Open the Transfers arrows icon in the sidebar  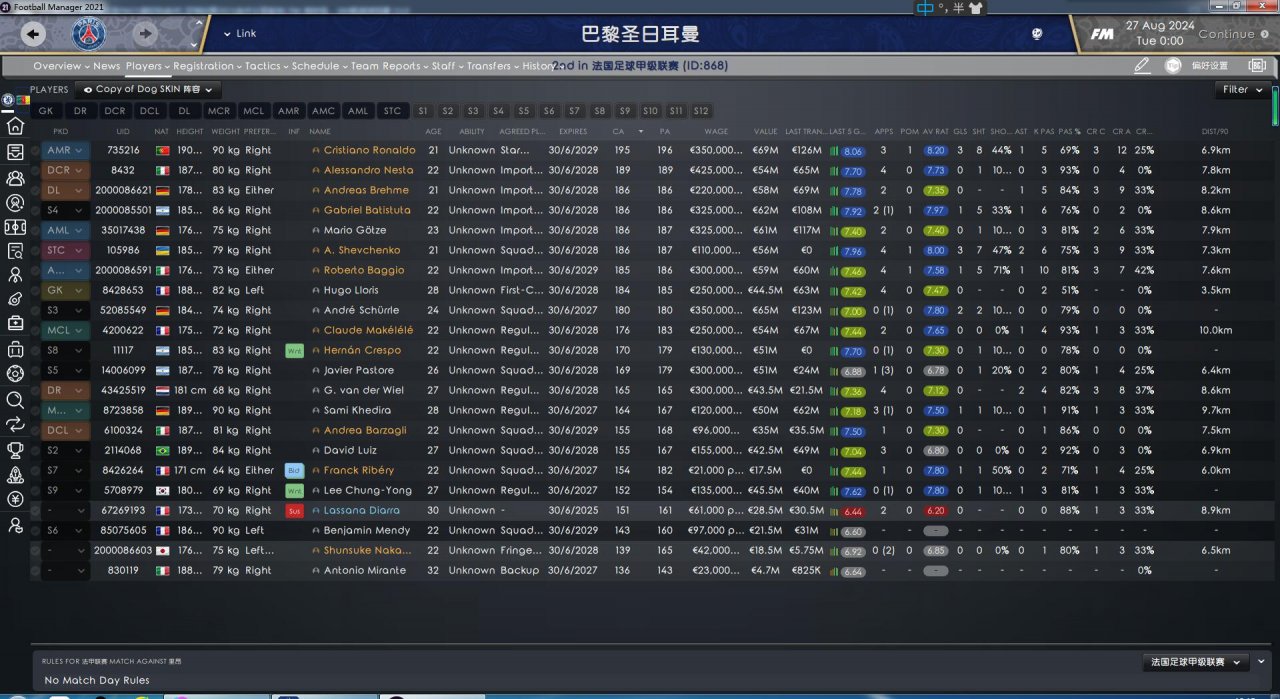(15, 424)
